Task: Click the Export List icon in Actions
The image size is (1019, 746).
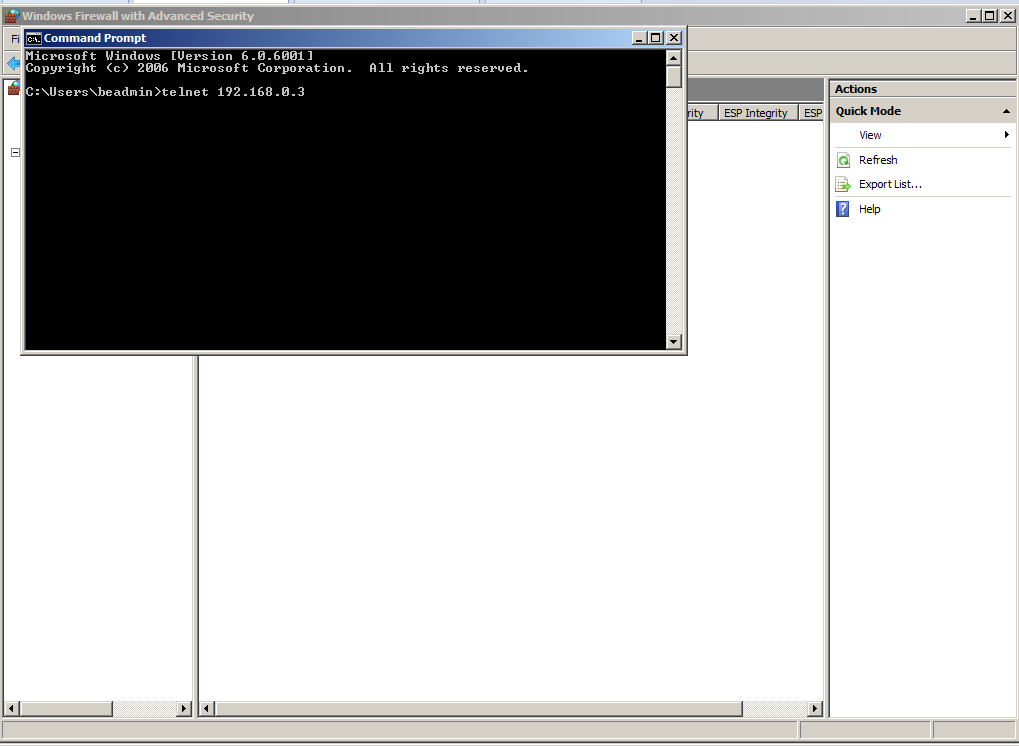Action: tap(843, 185)
